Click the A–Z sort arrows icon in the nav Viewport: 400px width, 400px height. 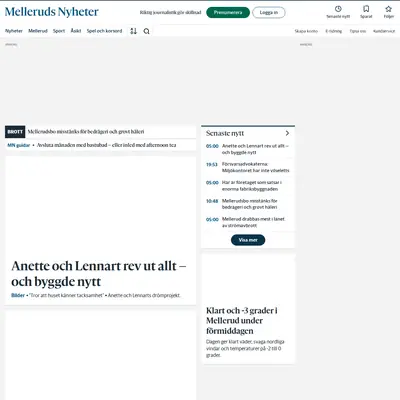click(133, 31)
